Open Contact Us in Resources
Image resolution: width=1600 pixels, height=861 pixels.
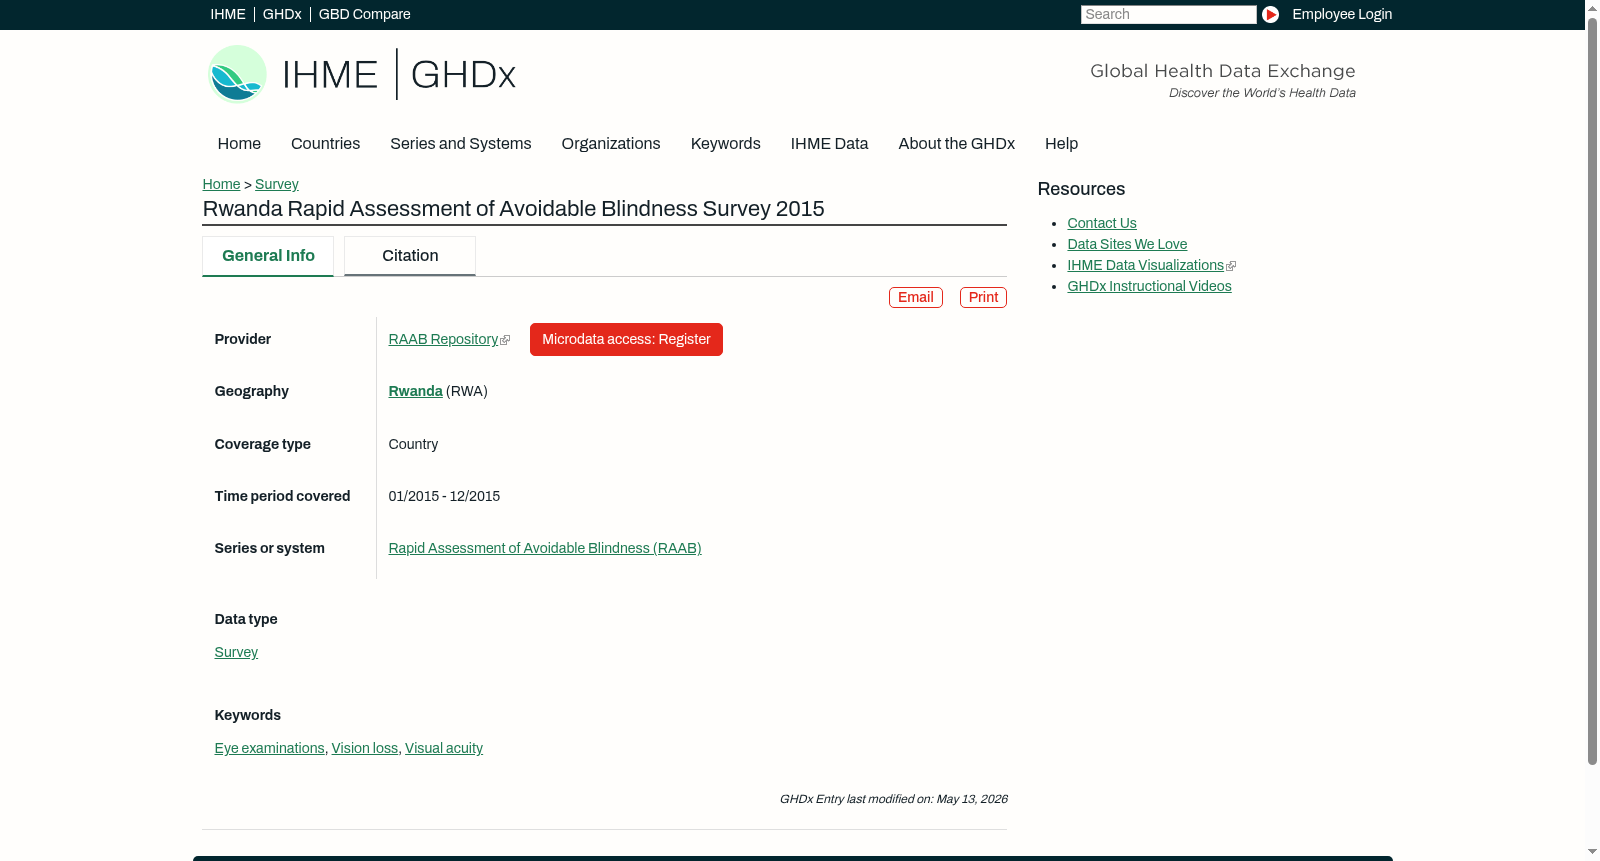pyautogui.click(x=1102, y=223)
